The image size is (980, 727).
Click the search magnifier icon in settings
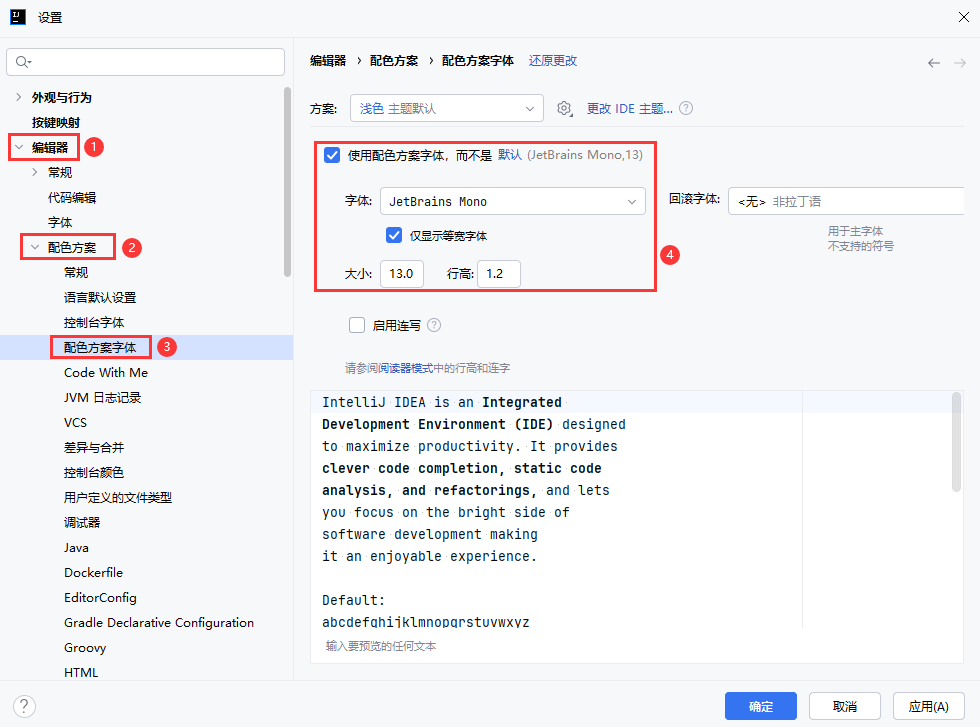point(23,62)
